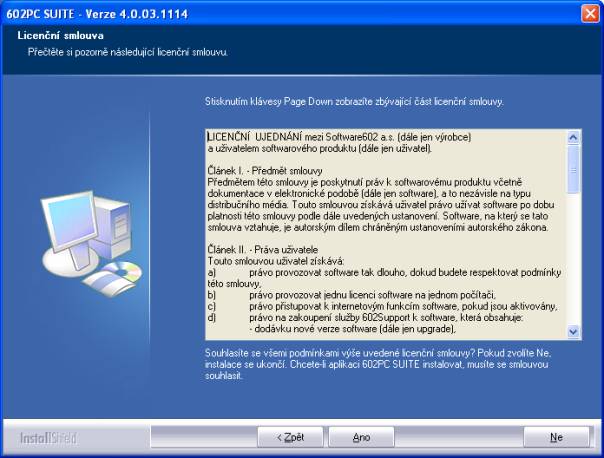Close the 602PC SUITE installer window
Viewport: 604px width, 458px height.
coord(590,12)
